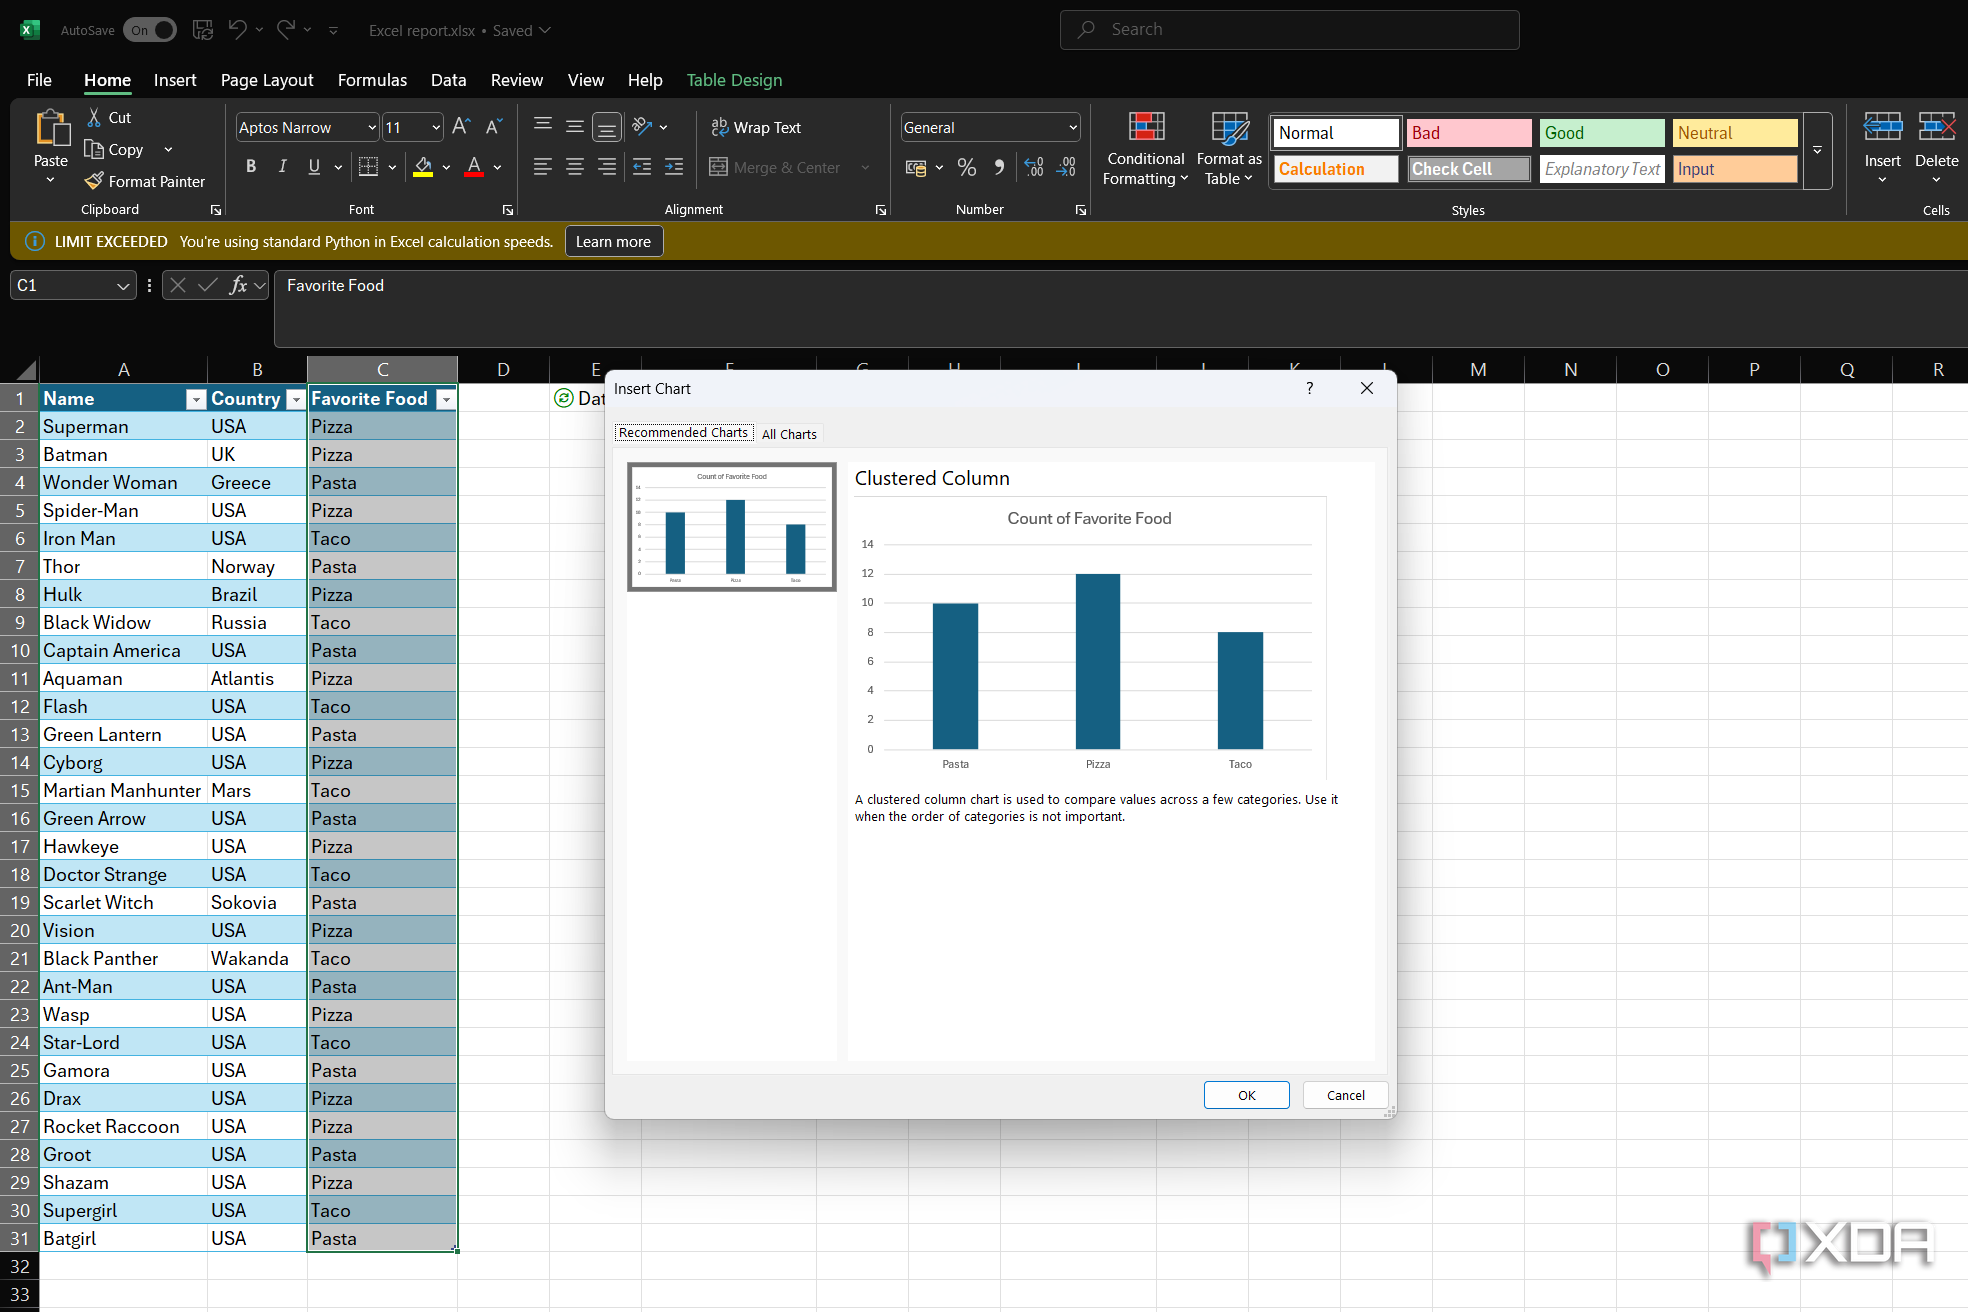Click the Percent Style icon
Screen dimensions: 1968x1312
tap(966, 168)
